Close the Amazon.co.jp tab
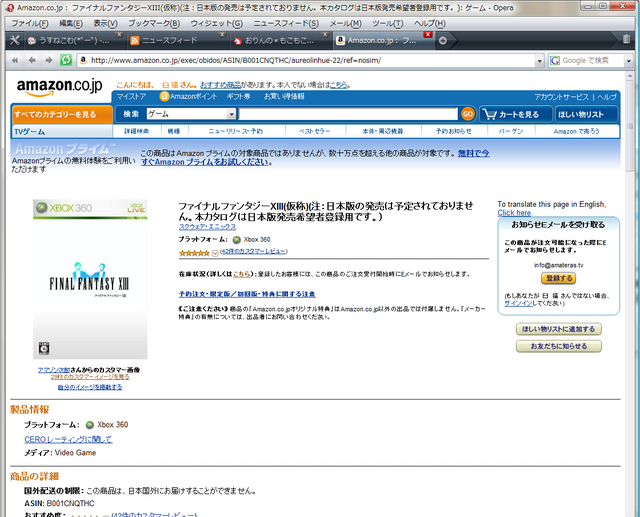 pos(428,34)
